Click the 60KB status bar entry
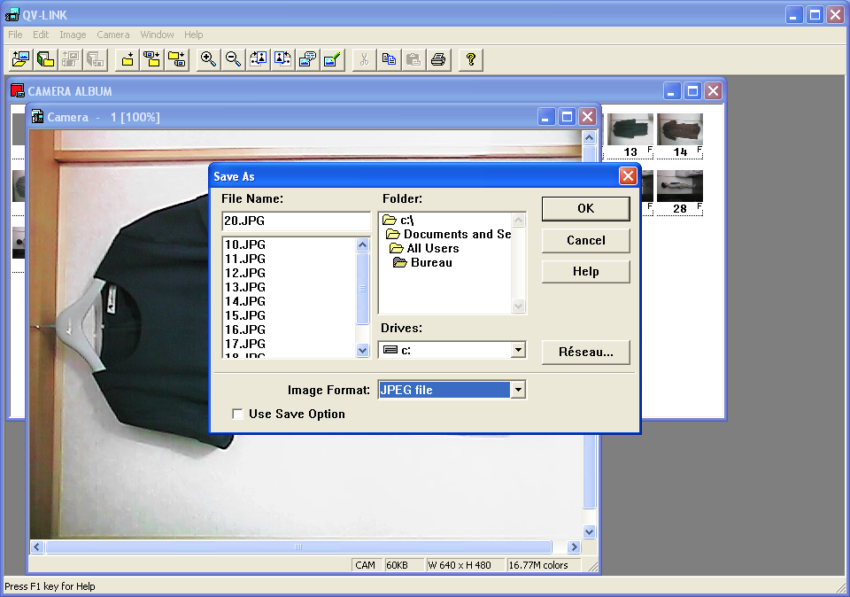The width and height of the screenshot is (850, 597). [x=397, y=565]
